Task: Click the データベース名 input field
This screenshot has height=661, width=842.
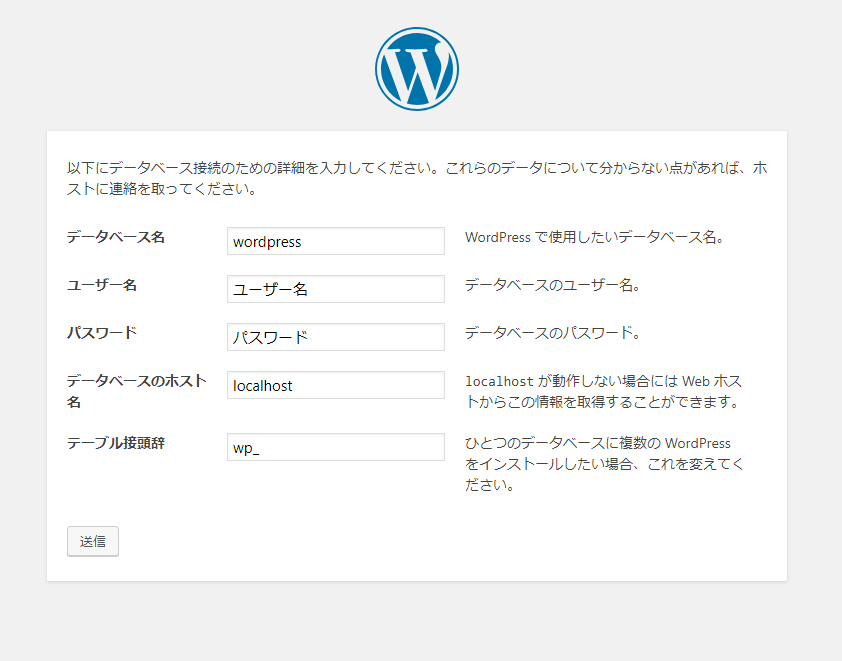Action: [x=336, y=241]
